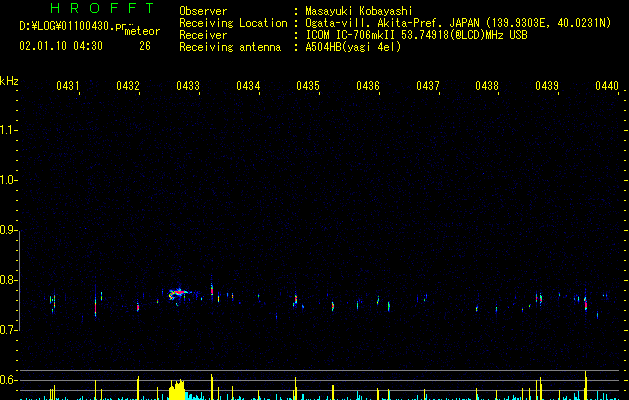The width and height of the screenshot is (629, 400).
Task: Click the 0.7 kHz axis label
Action: [x=8, y=330]
